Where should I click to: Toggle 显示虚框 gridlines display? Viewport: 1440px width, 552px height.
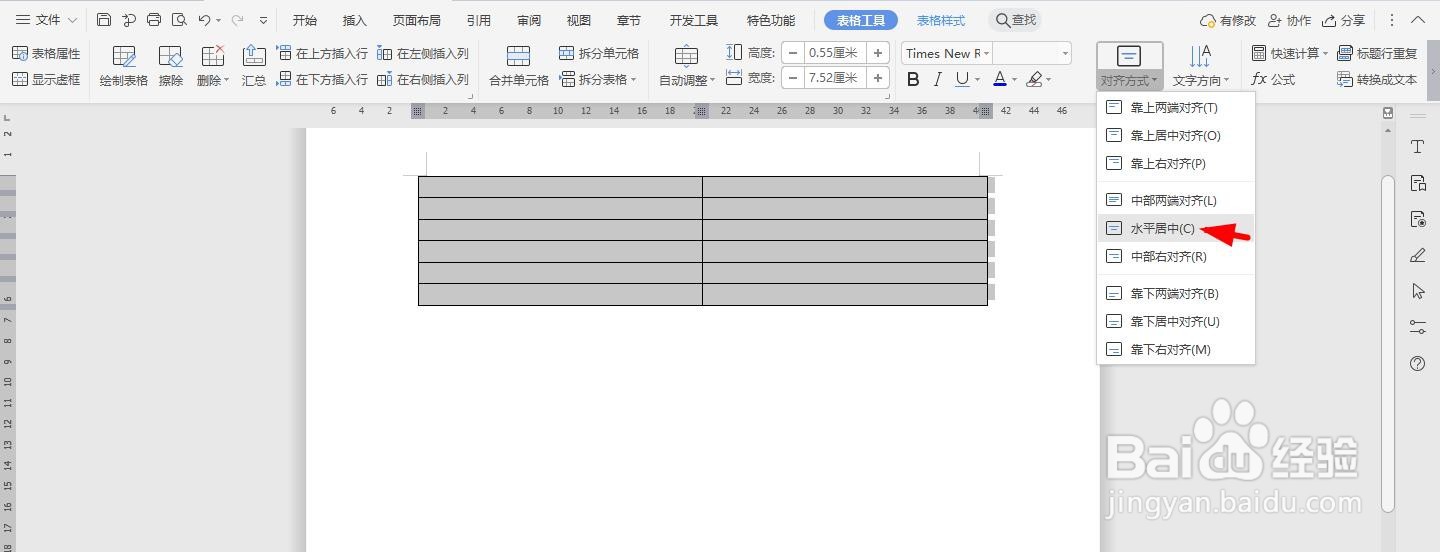pos(46,80)
